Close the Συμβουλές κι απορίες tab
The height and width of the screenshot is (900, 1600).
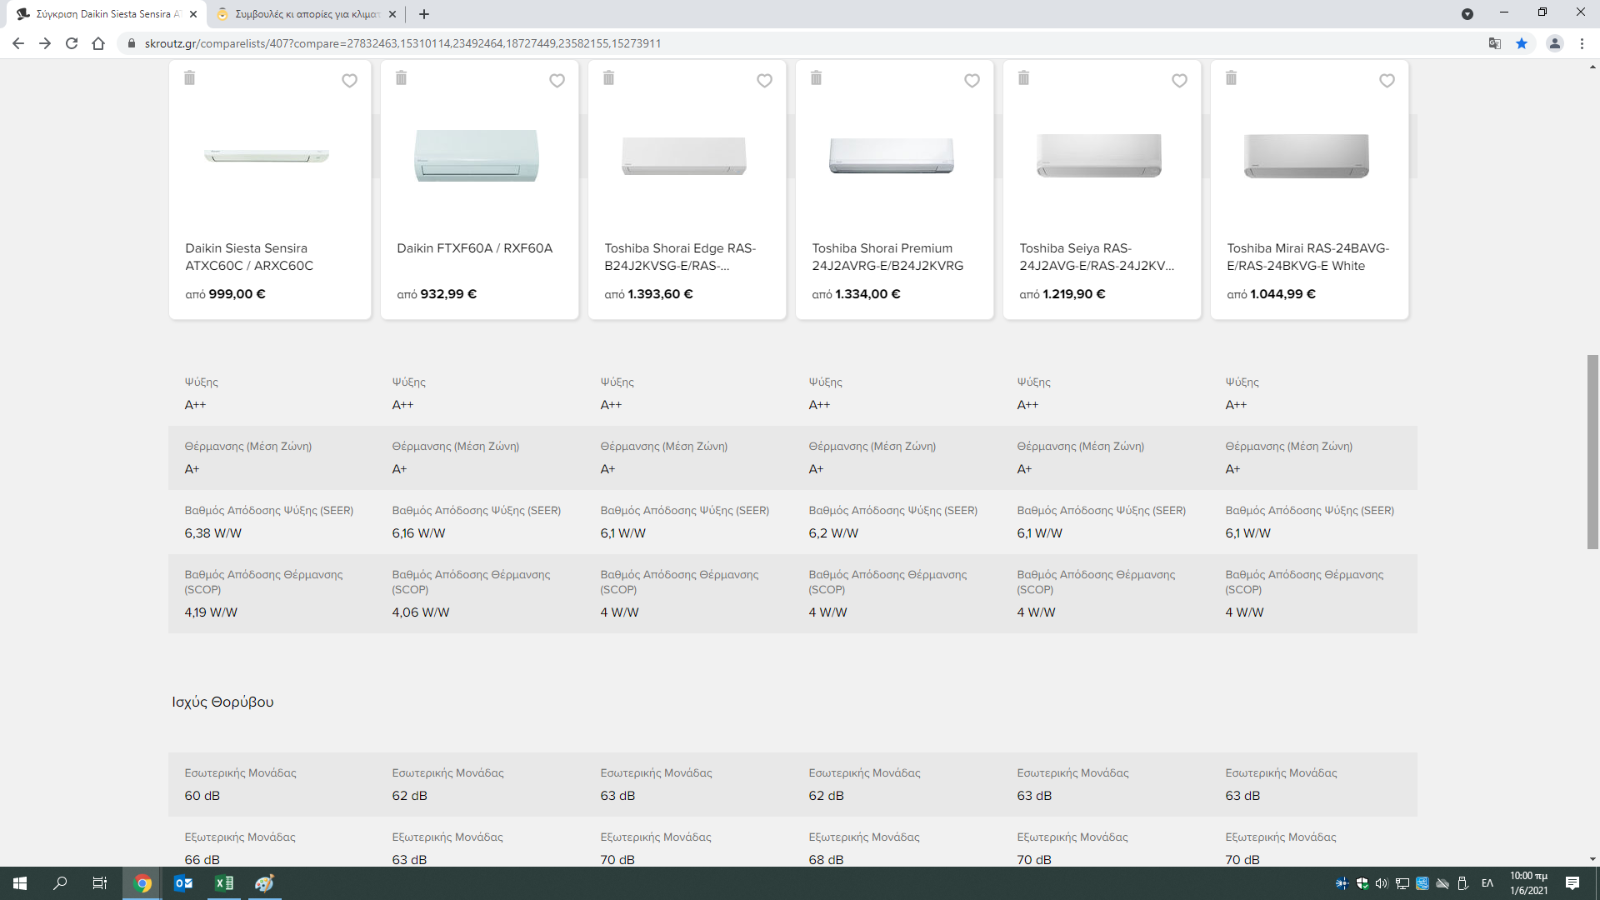tap(393, 14)
